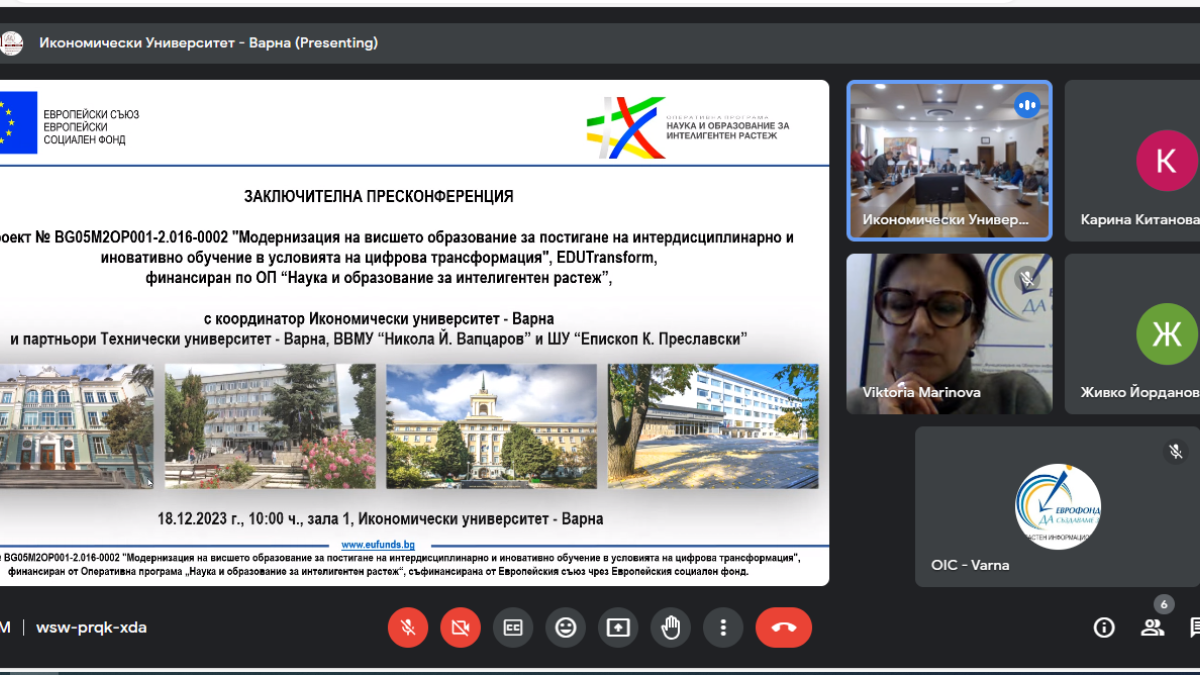Click the meeting code wsw-prqk-xda
1200x675 pixels.
pyautogui.click(x=91, y=627)
